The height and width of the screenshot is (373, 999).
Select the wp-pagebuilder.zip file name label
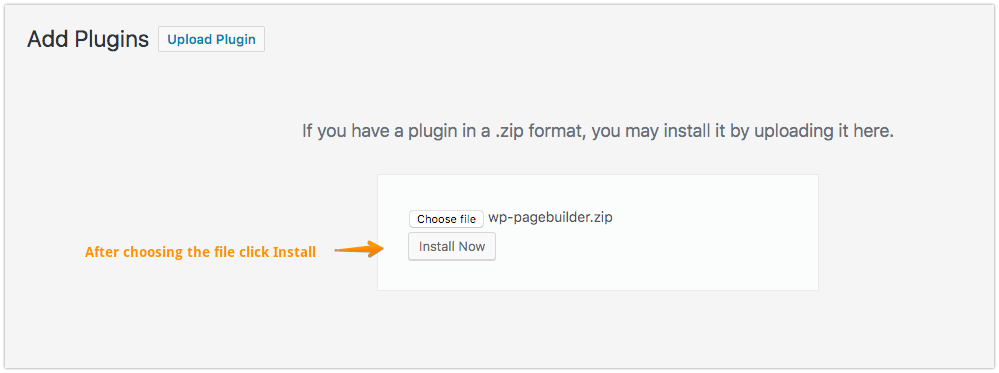tap(550, 217)
